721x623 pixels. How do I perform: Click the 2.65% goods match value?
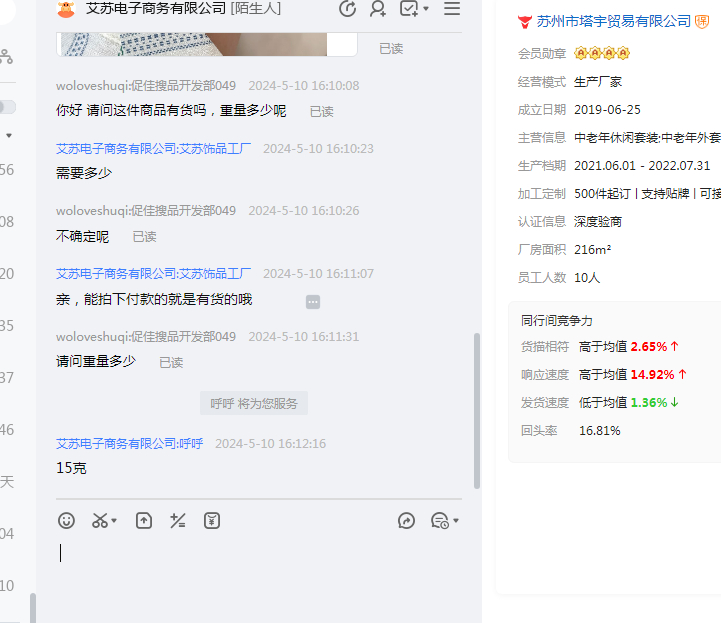click(649, 347)
